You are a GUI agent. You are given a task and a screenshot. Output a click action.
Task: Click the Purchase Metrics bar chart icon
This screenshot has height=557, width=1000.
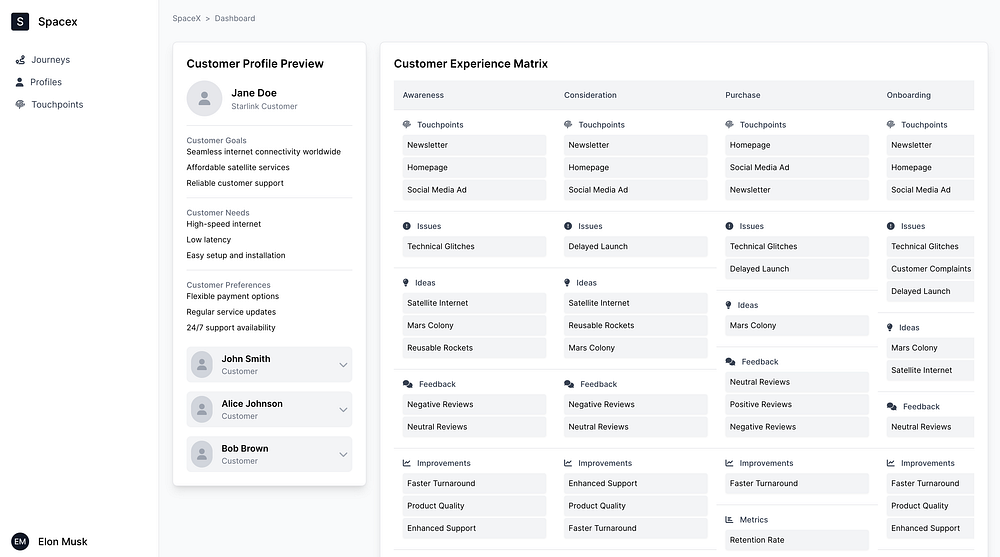730,520
